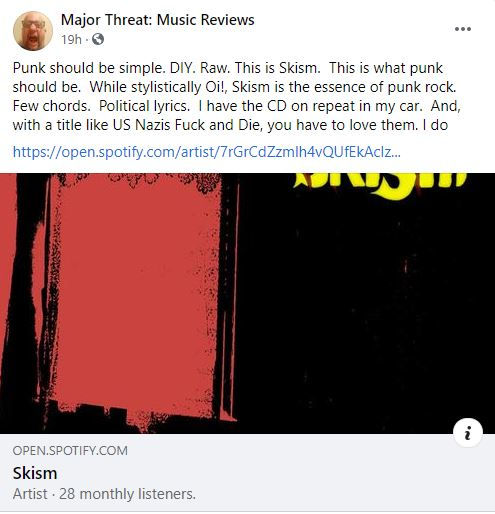Open the open.spotify.com artist URL link
The image size is (495, 514).
click(207, 152)
